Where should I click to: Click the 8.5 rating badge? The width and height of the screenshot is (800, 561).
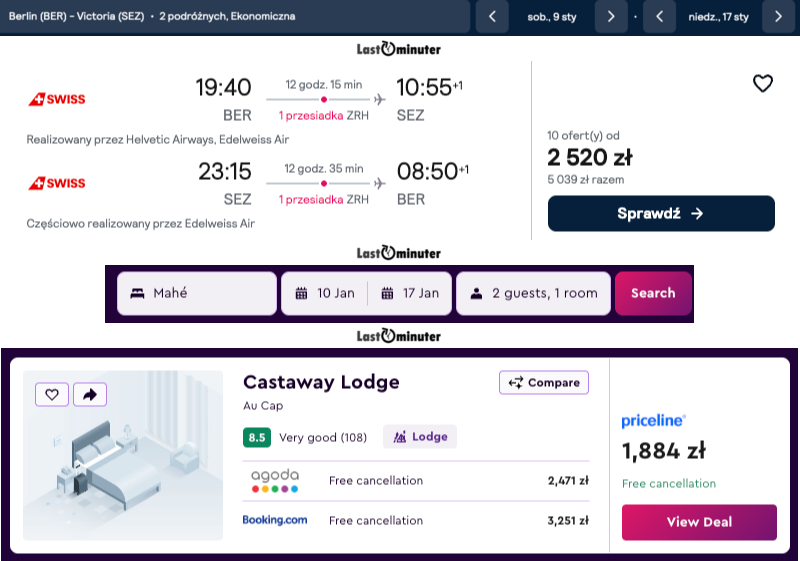(x=257, y=438)
